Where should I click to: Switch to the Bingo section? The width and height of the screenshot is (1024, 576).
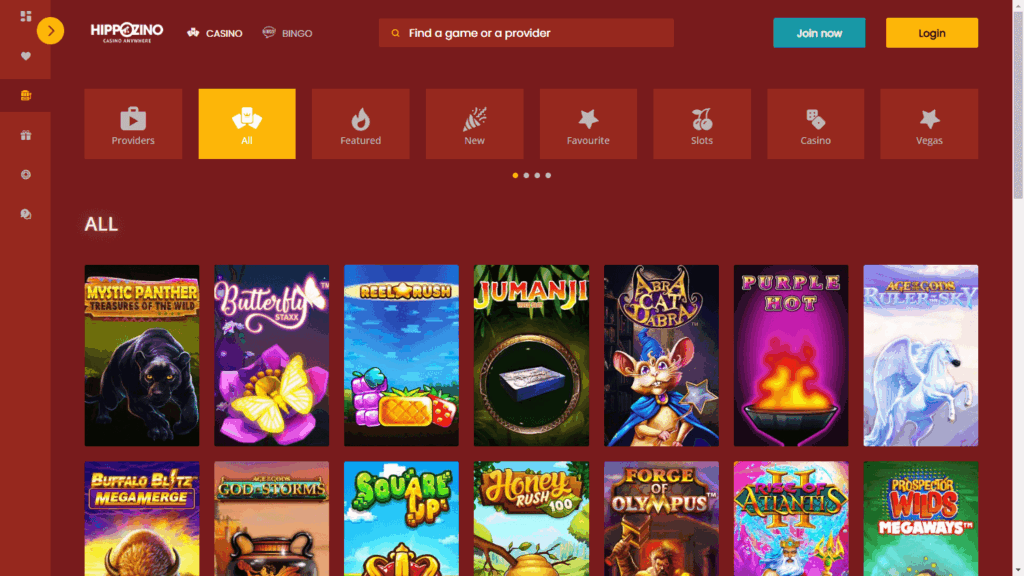[x=287, y=33]
